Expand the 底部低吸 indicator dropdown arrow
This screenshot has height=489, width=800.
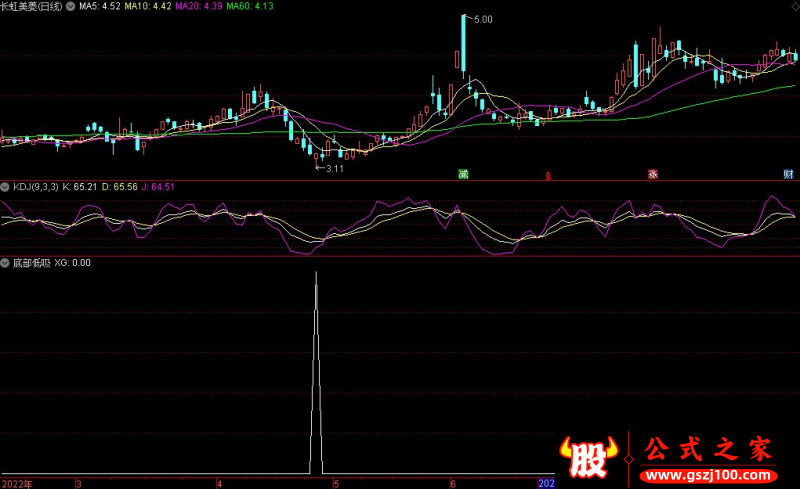(x=5, y=263)
